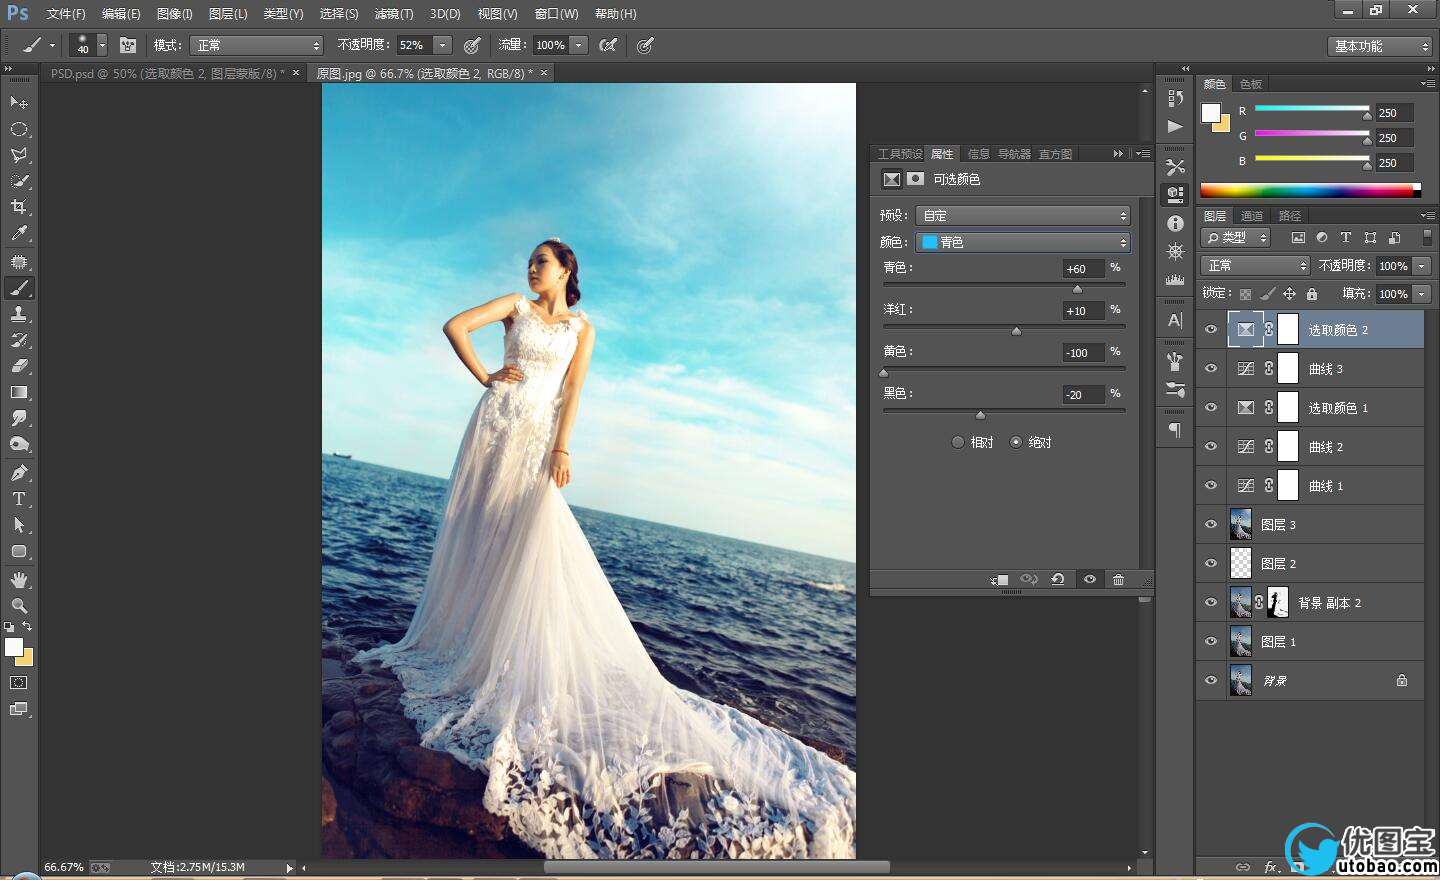Screen dimensions: 1440x880
Task: Delete the adjustment layer using trash icon
Action: click(1118, 580)
